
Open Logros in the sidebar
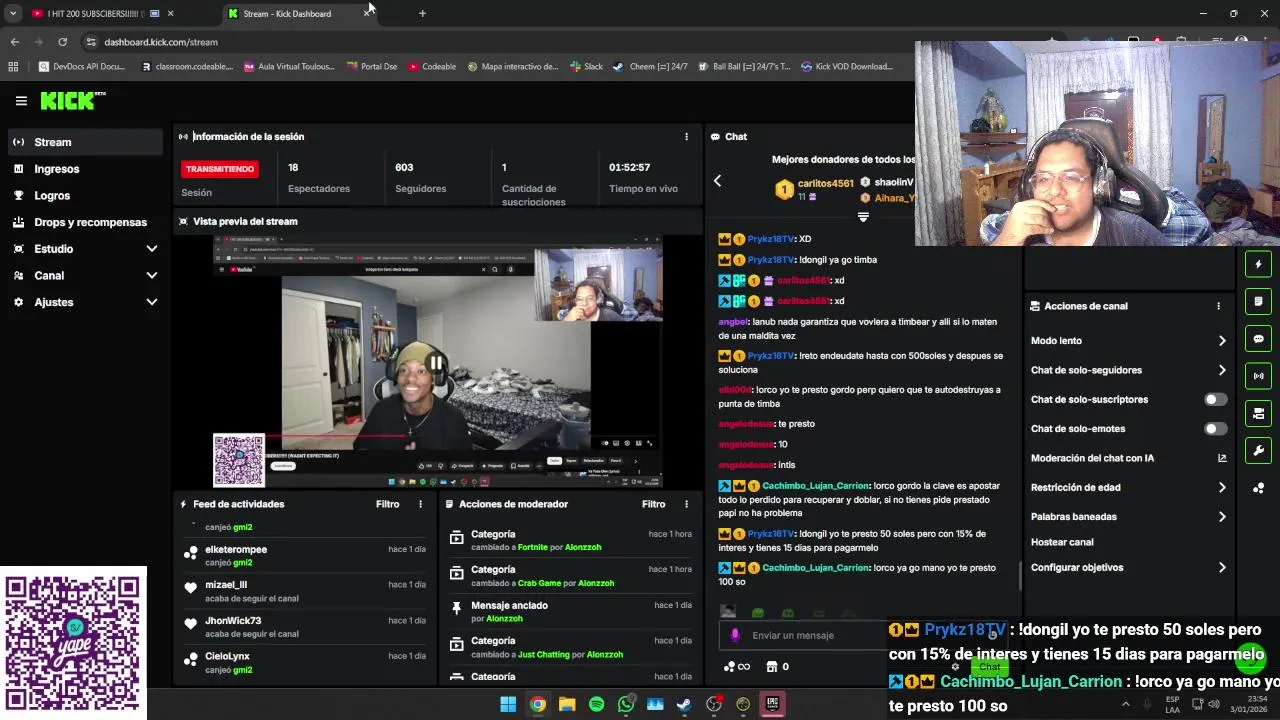click(85, 196)
